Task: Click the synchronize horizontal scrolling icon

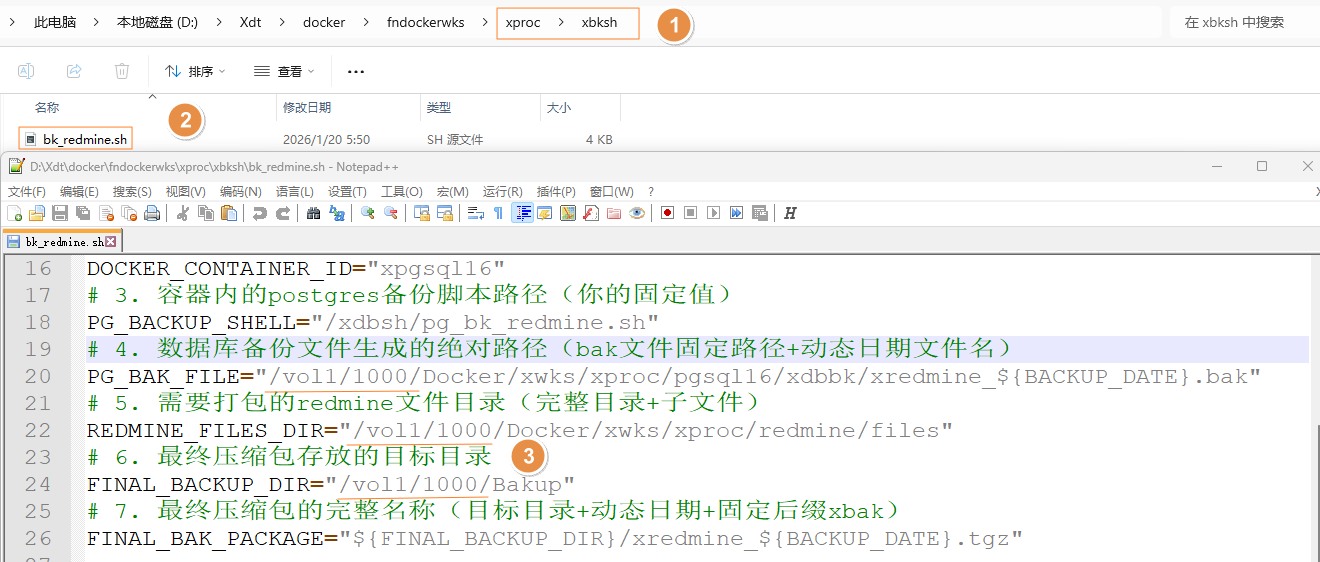Action: point(445,213)
